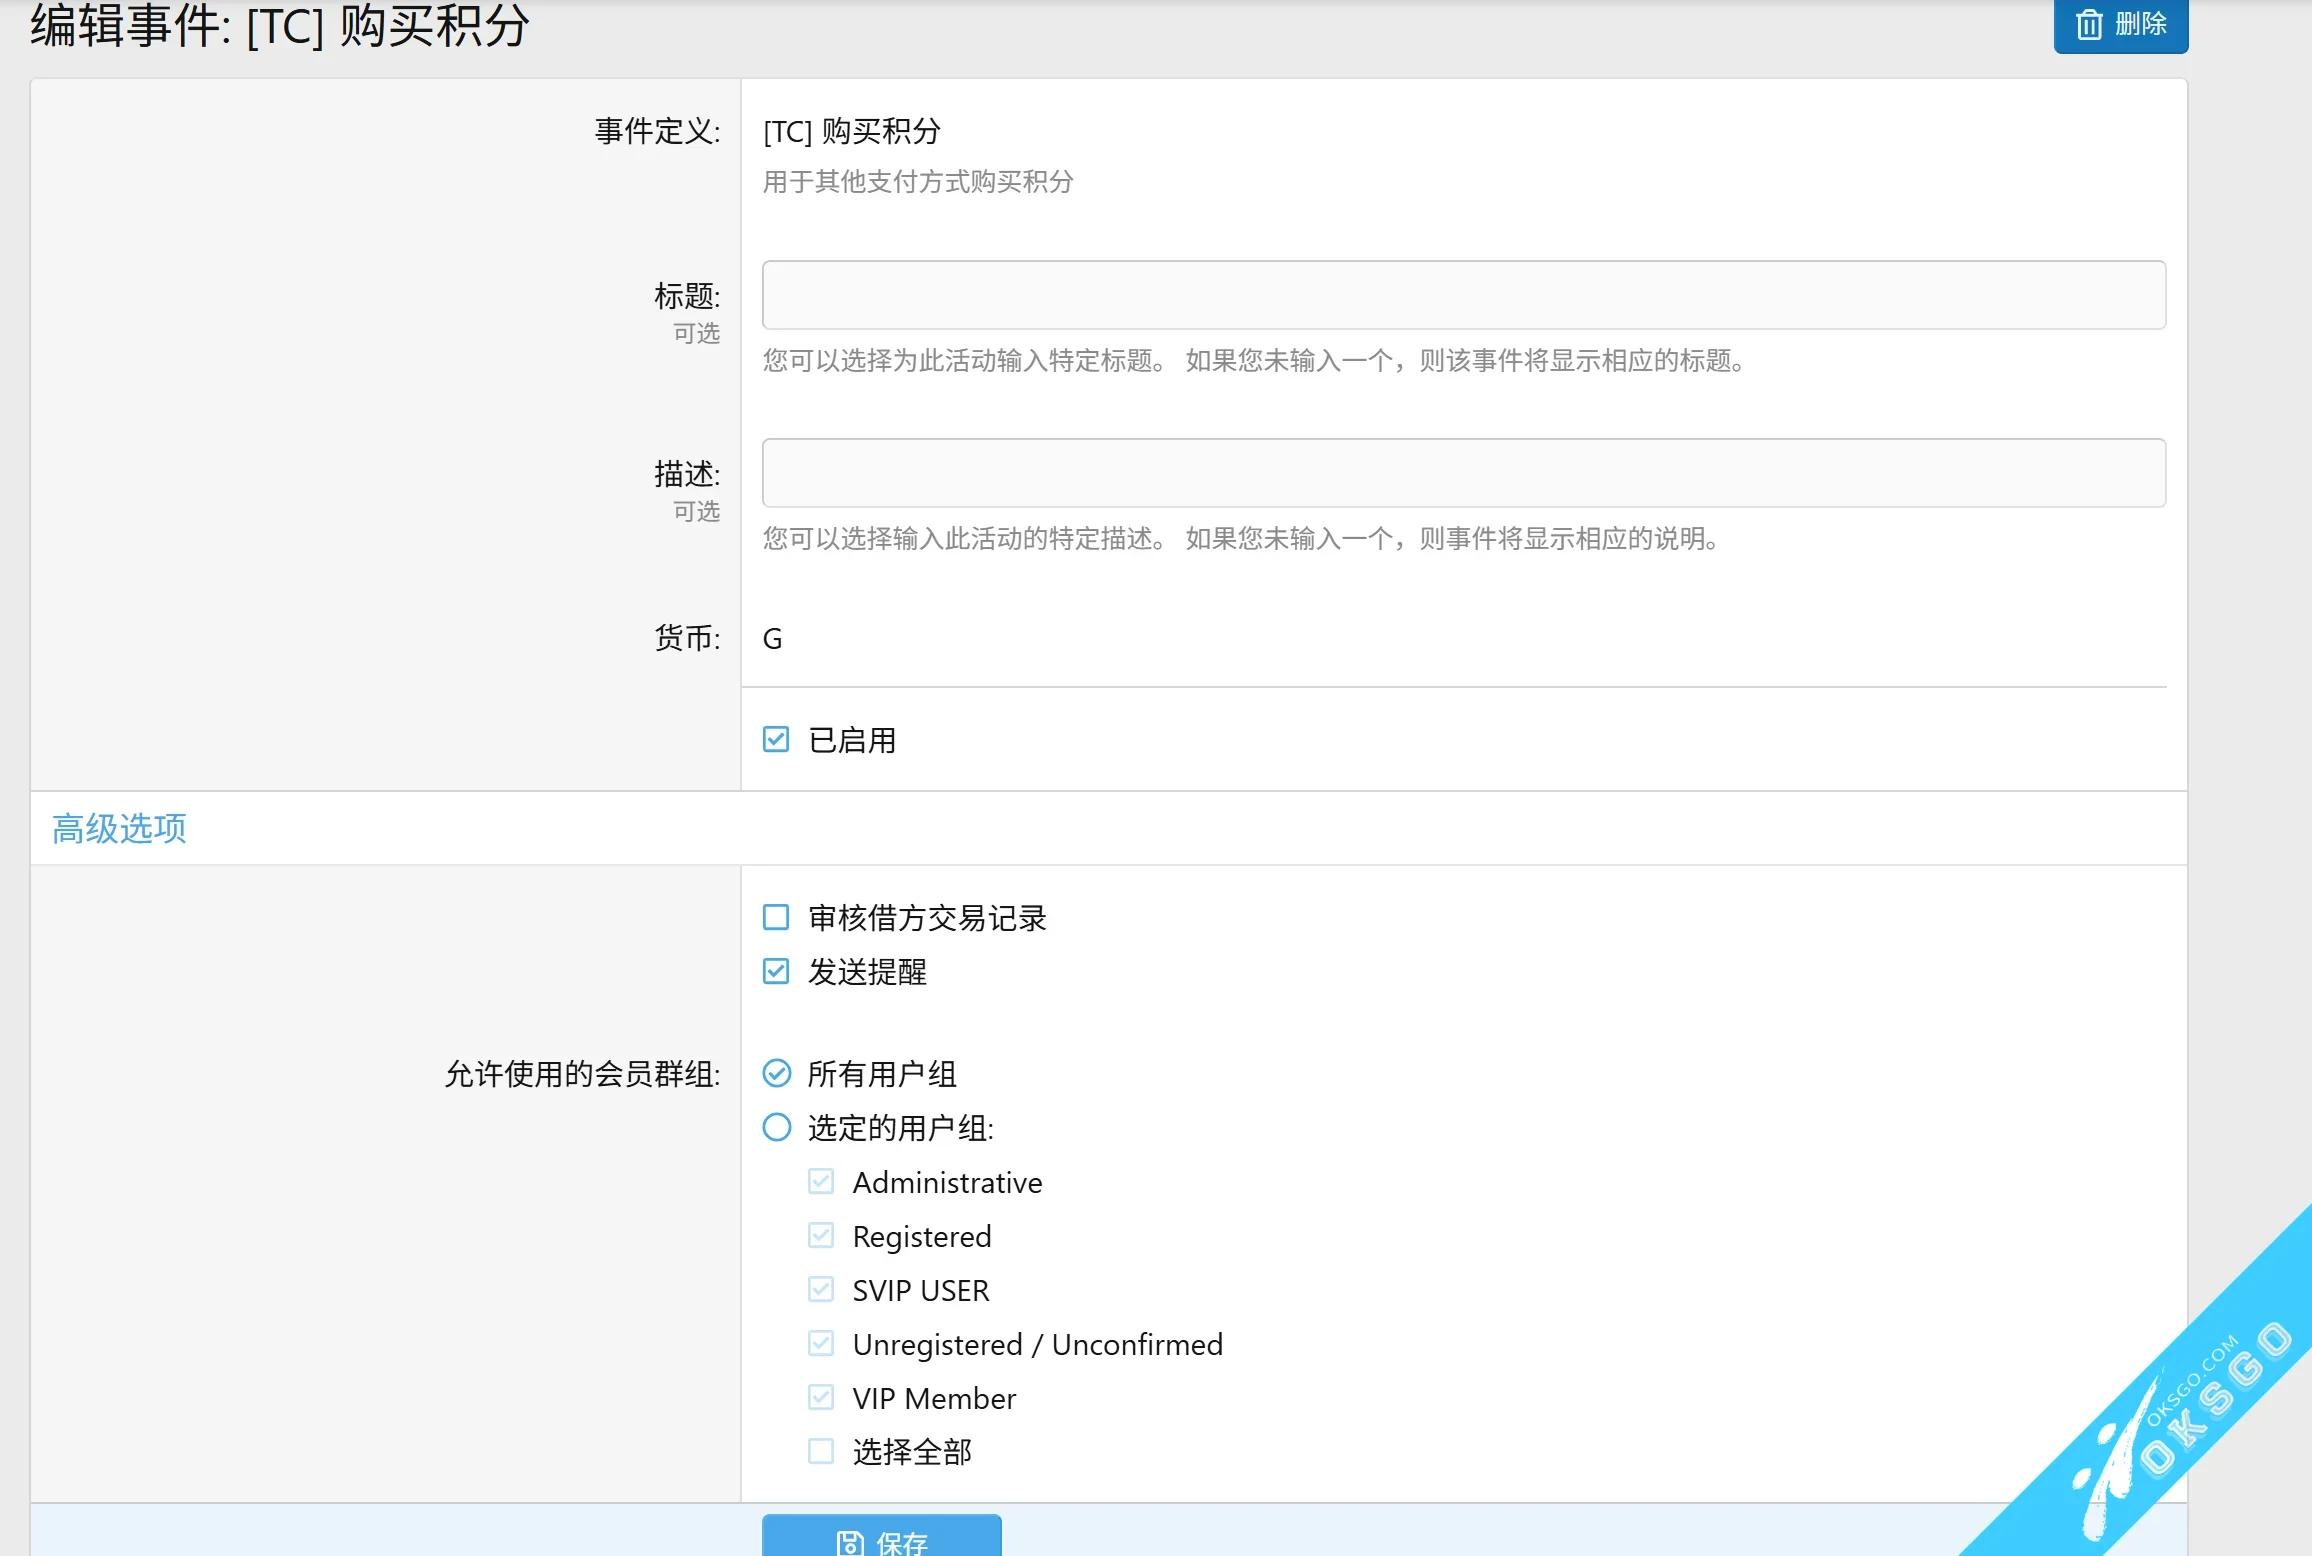The height and width of the screenshot is (1556, 2312).
Task: Check the Administrative user group
Action: (x=820, y=1181)
